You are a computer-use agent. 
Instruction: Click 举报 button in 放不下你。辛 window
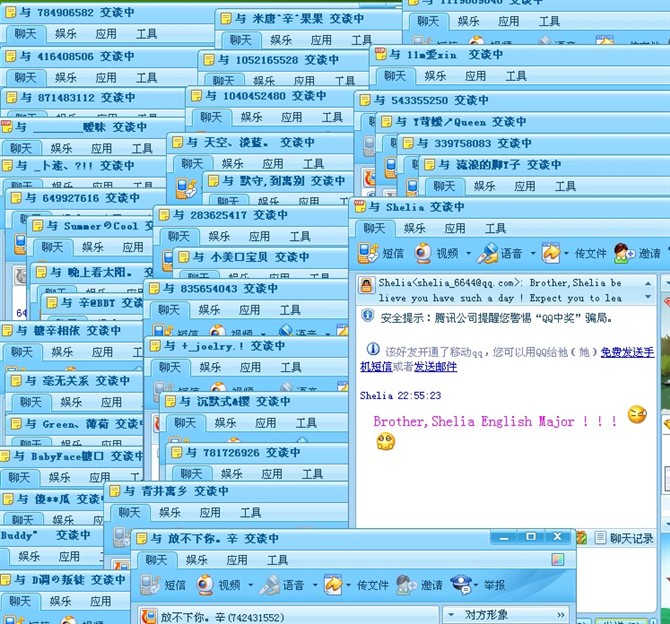pos(495,585)
